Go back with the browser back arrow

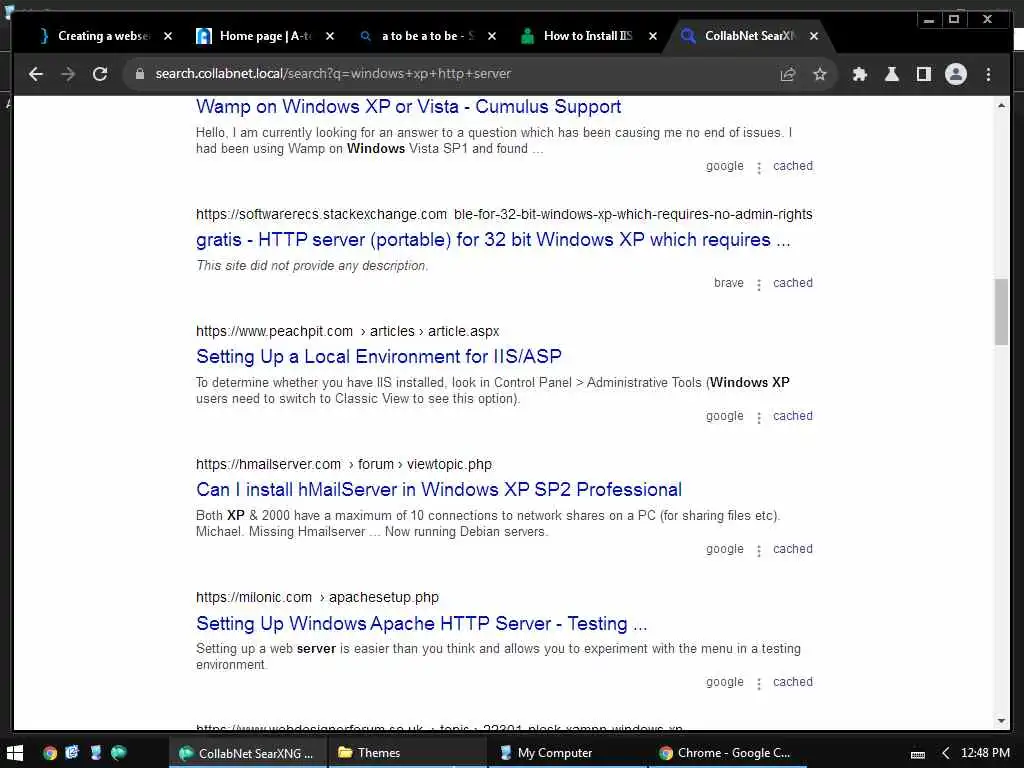pos(36,74)
